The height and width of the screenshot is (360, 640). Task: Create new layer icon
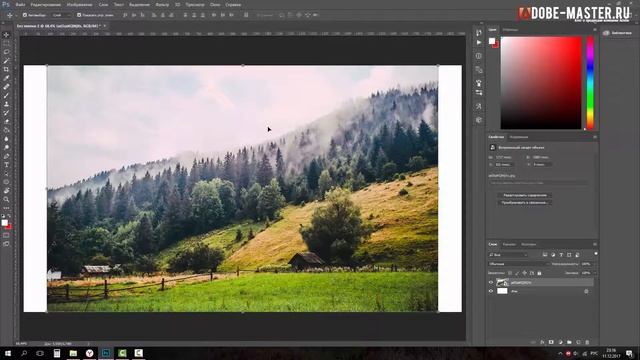[578, 342]
